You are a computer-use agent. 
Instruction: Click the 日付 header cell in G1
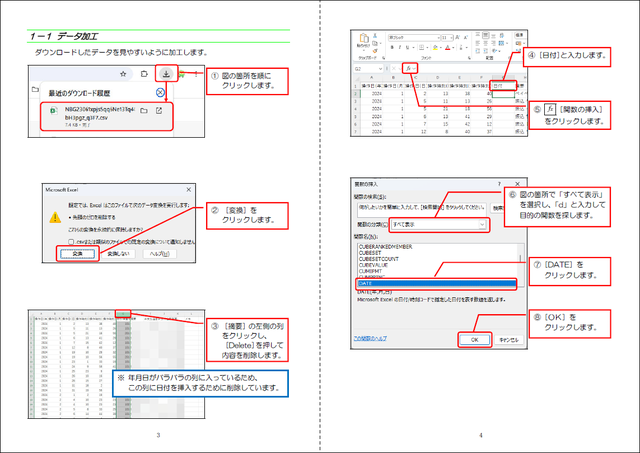pyautogui.click(x=503, y=86)
